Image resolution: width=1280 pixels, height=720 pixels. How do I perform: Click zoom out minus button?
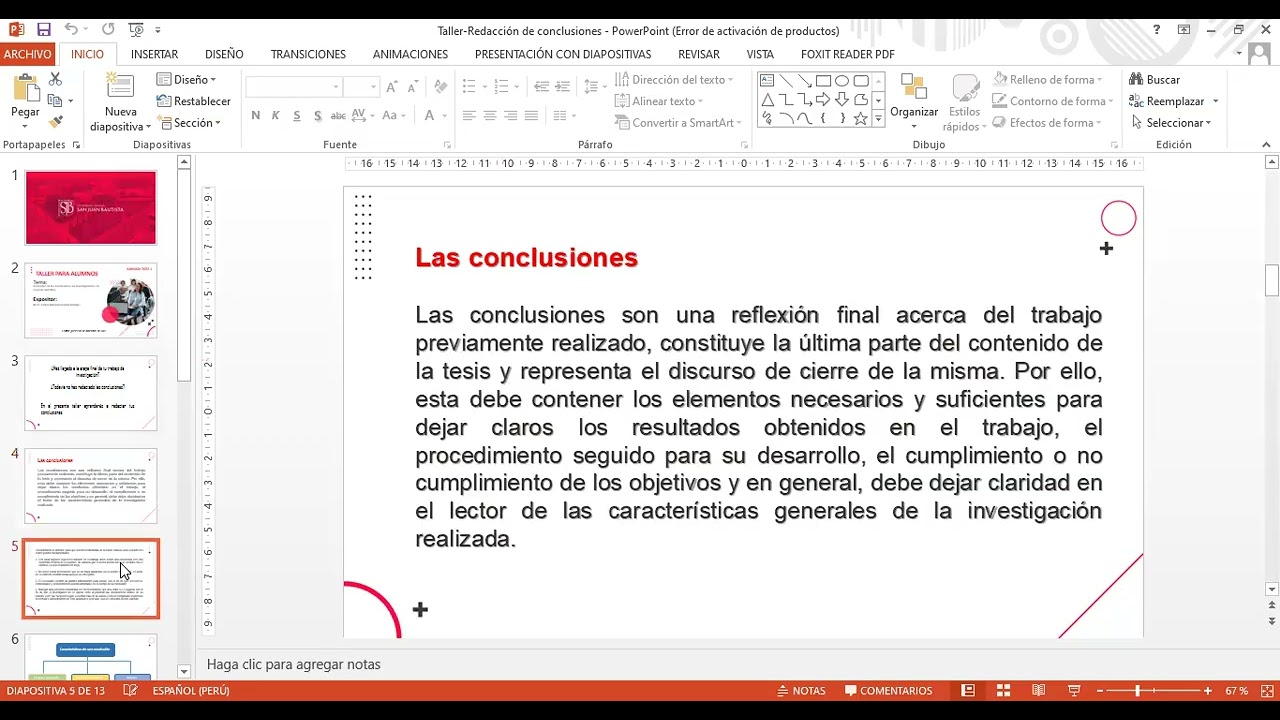(1100, 691)
